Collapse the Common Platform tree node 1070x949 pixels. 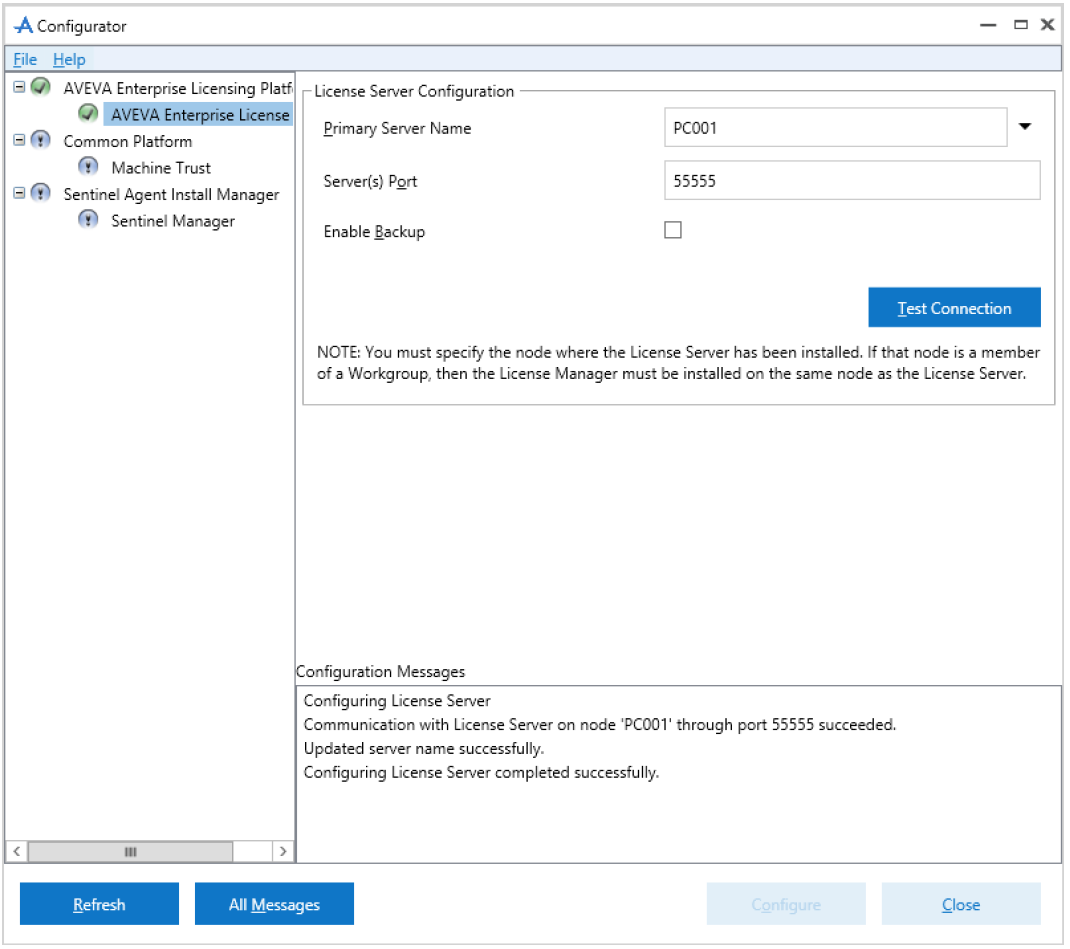click(x=19, y=140)
